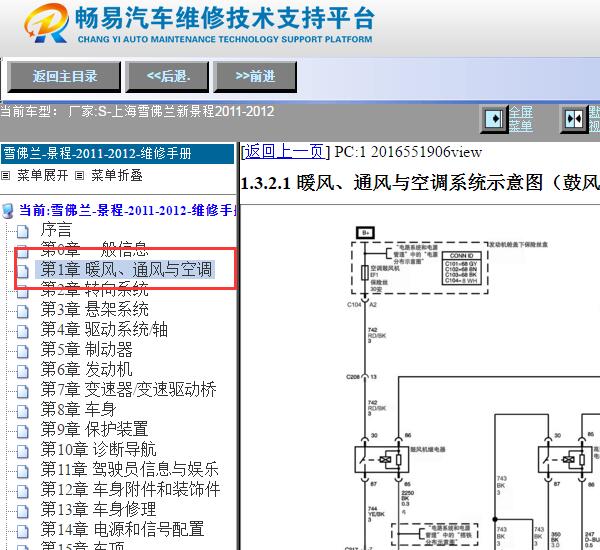600x550 pixels.
Task: Go back with the <<后退 button
Action: click(x=167, y=77)
